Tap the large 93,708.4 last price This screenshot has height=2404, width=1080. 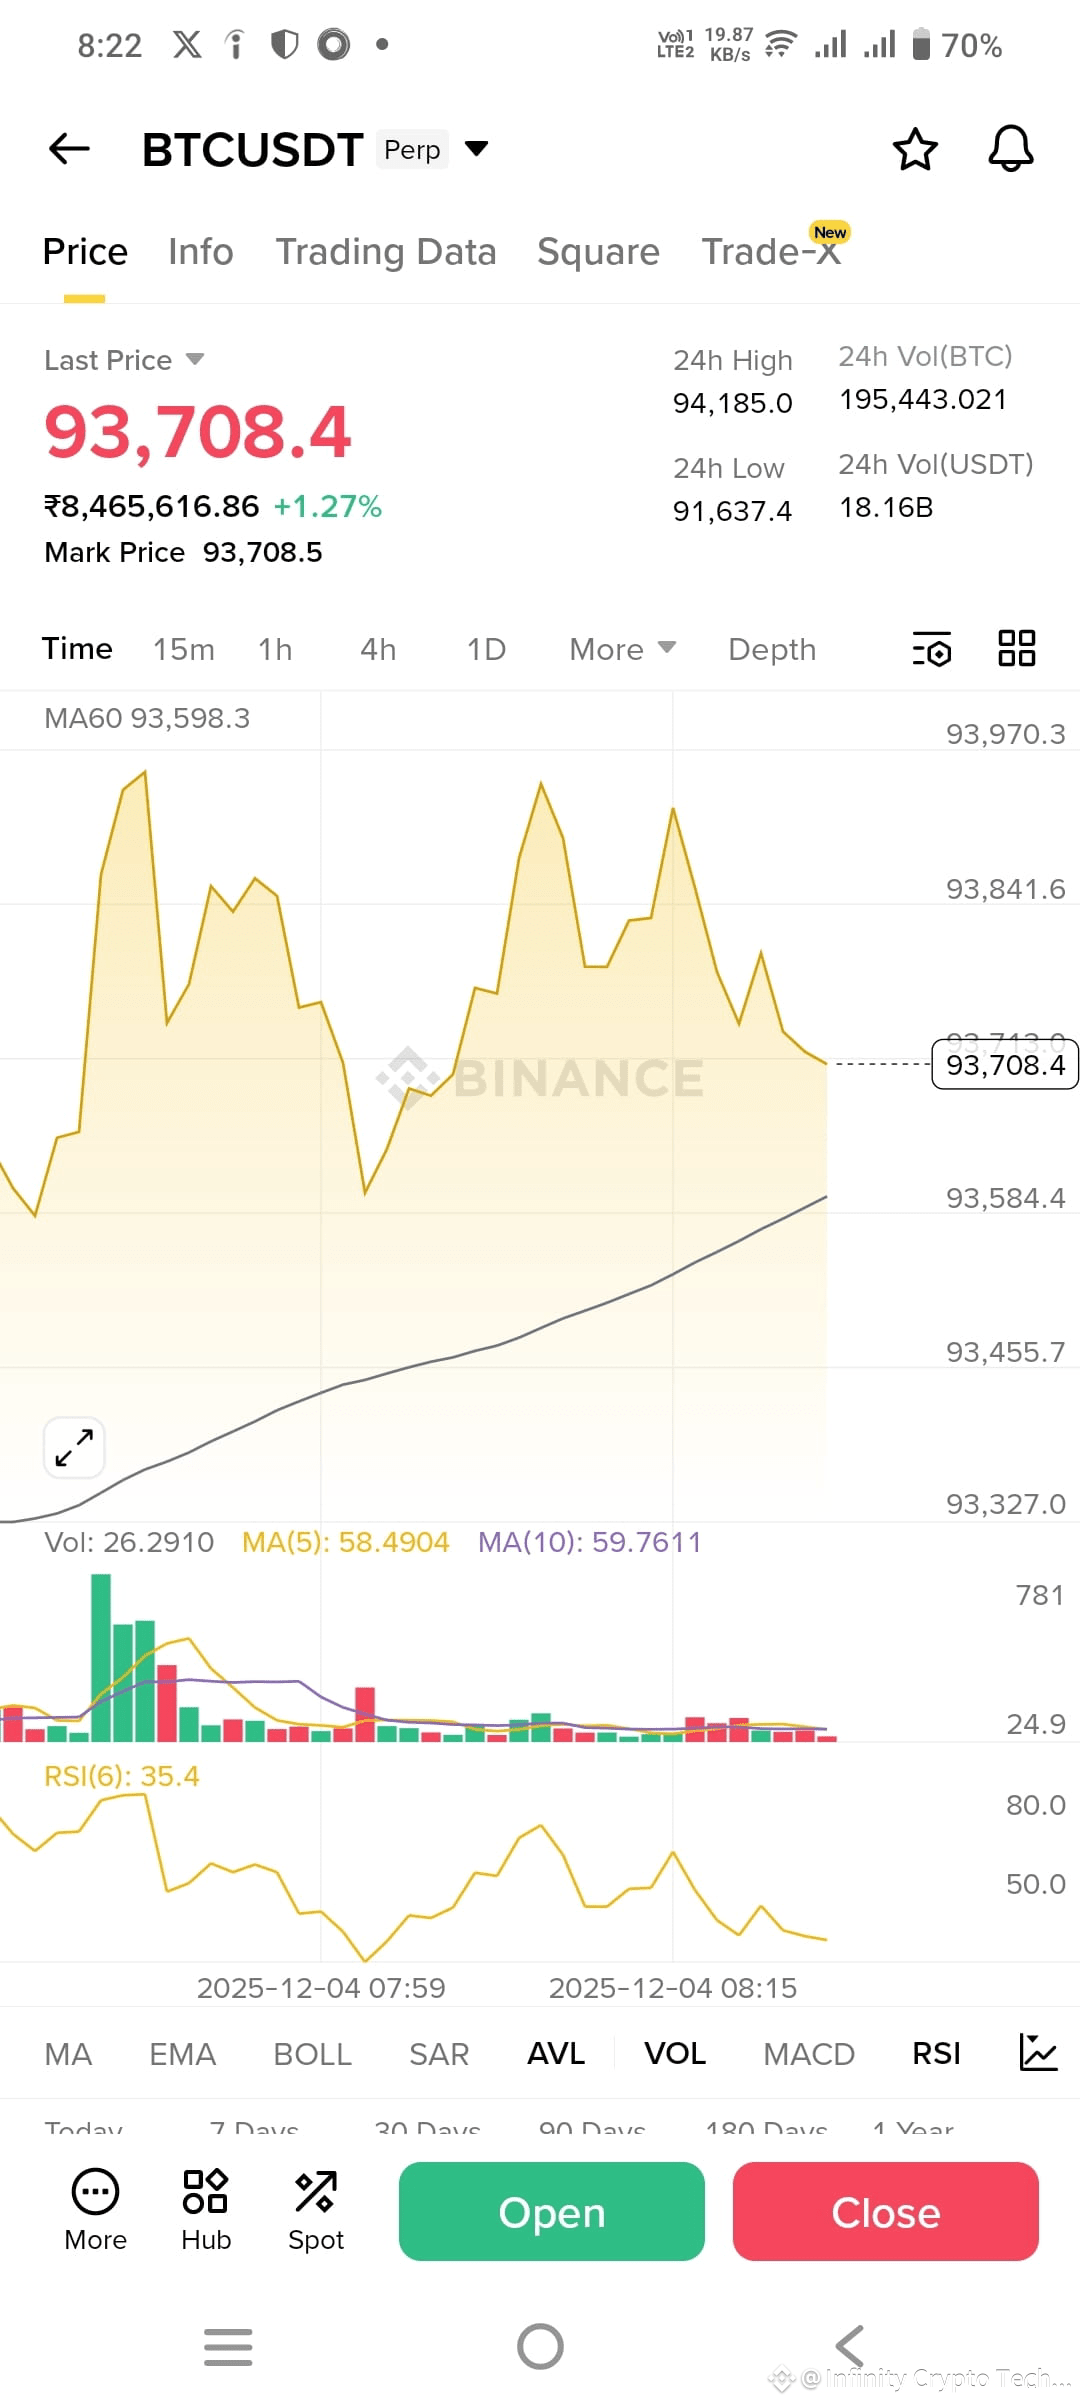[197, 432]
